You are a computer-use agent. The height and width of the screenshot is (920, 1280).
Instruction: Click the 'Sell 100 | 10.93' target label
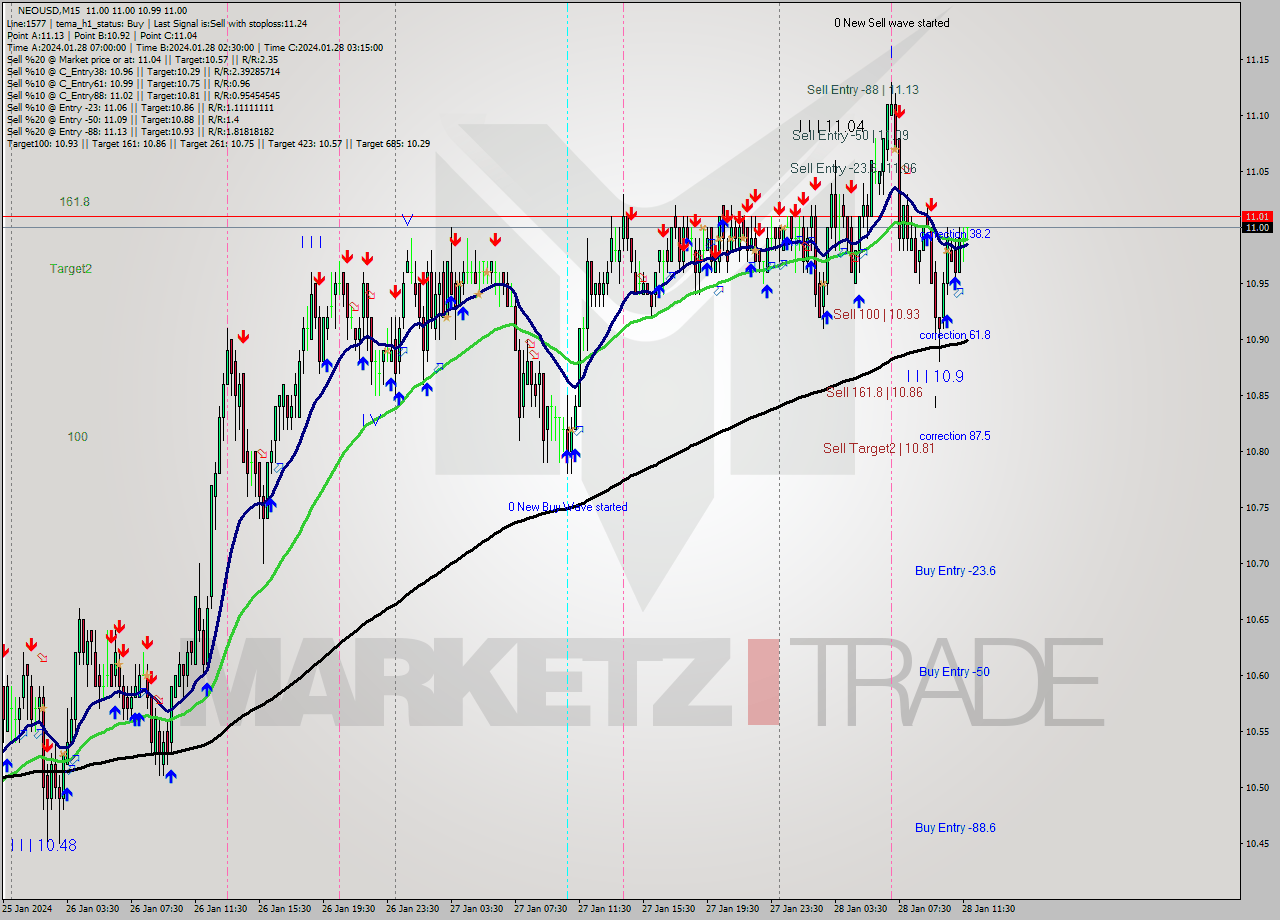coord(876,314)
